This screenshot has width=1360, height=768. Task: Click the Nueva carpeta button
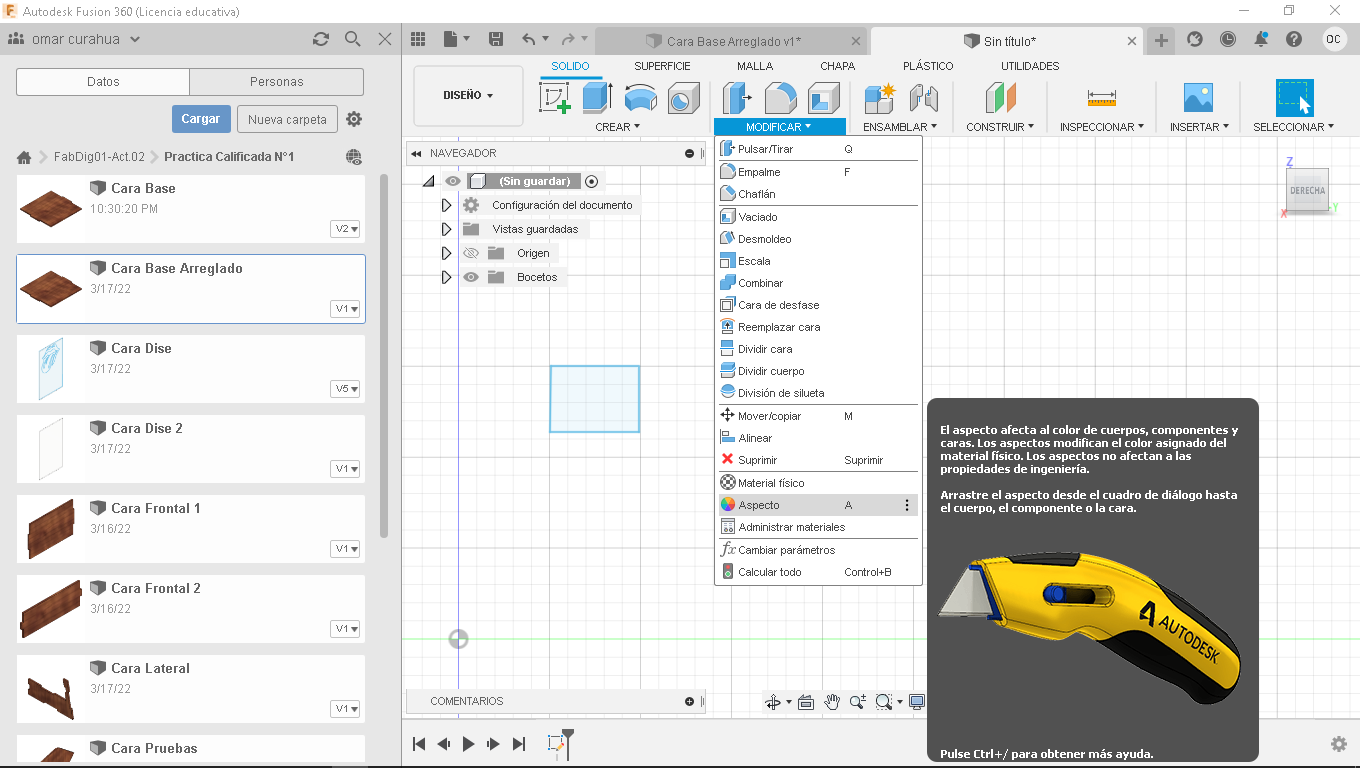287,119
